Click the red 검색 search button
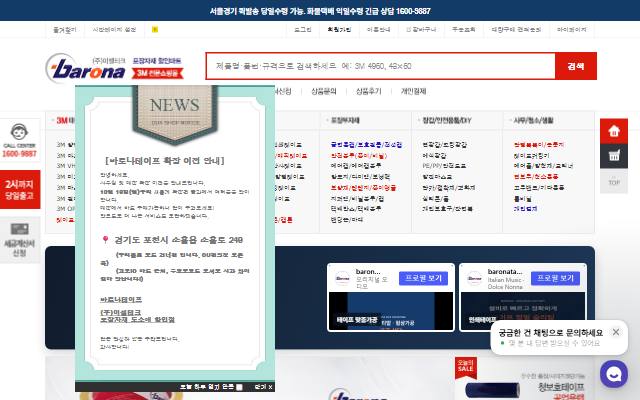This screenshot has width=640, height=400. 576,66
